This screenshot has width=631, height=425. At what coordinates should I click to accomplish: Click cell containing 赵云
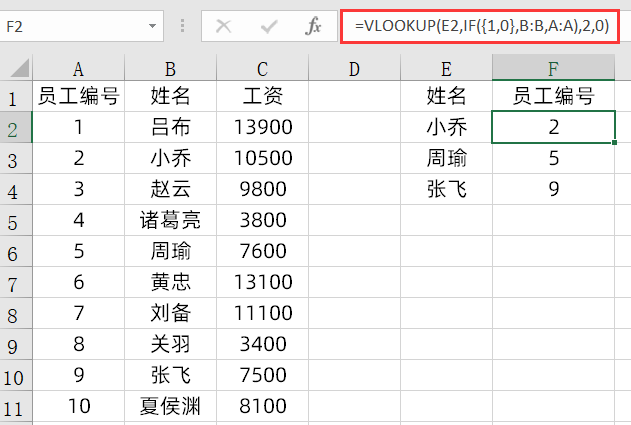[x=171, y=189]
